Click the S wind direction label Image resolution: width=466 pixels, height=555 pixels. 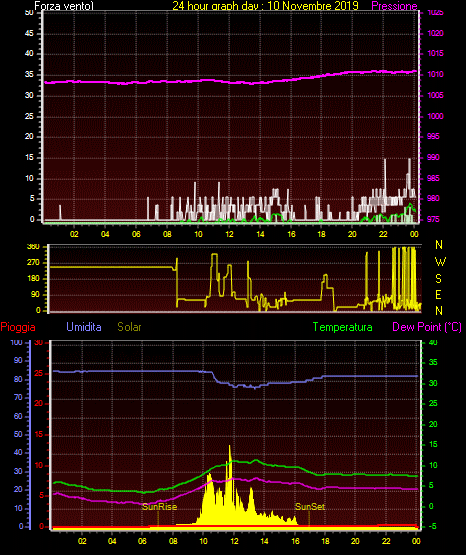coord(438,279)
